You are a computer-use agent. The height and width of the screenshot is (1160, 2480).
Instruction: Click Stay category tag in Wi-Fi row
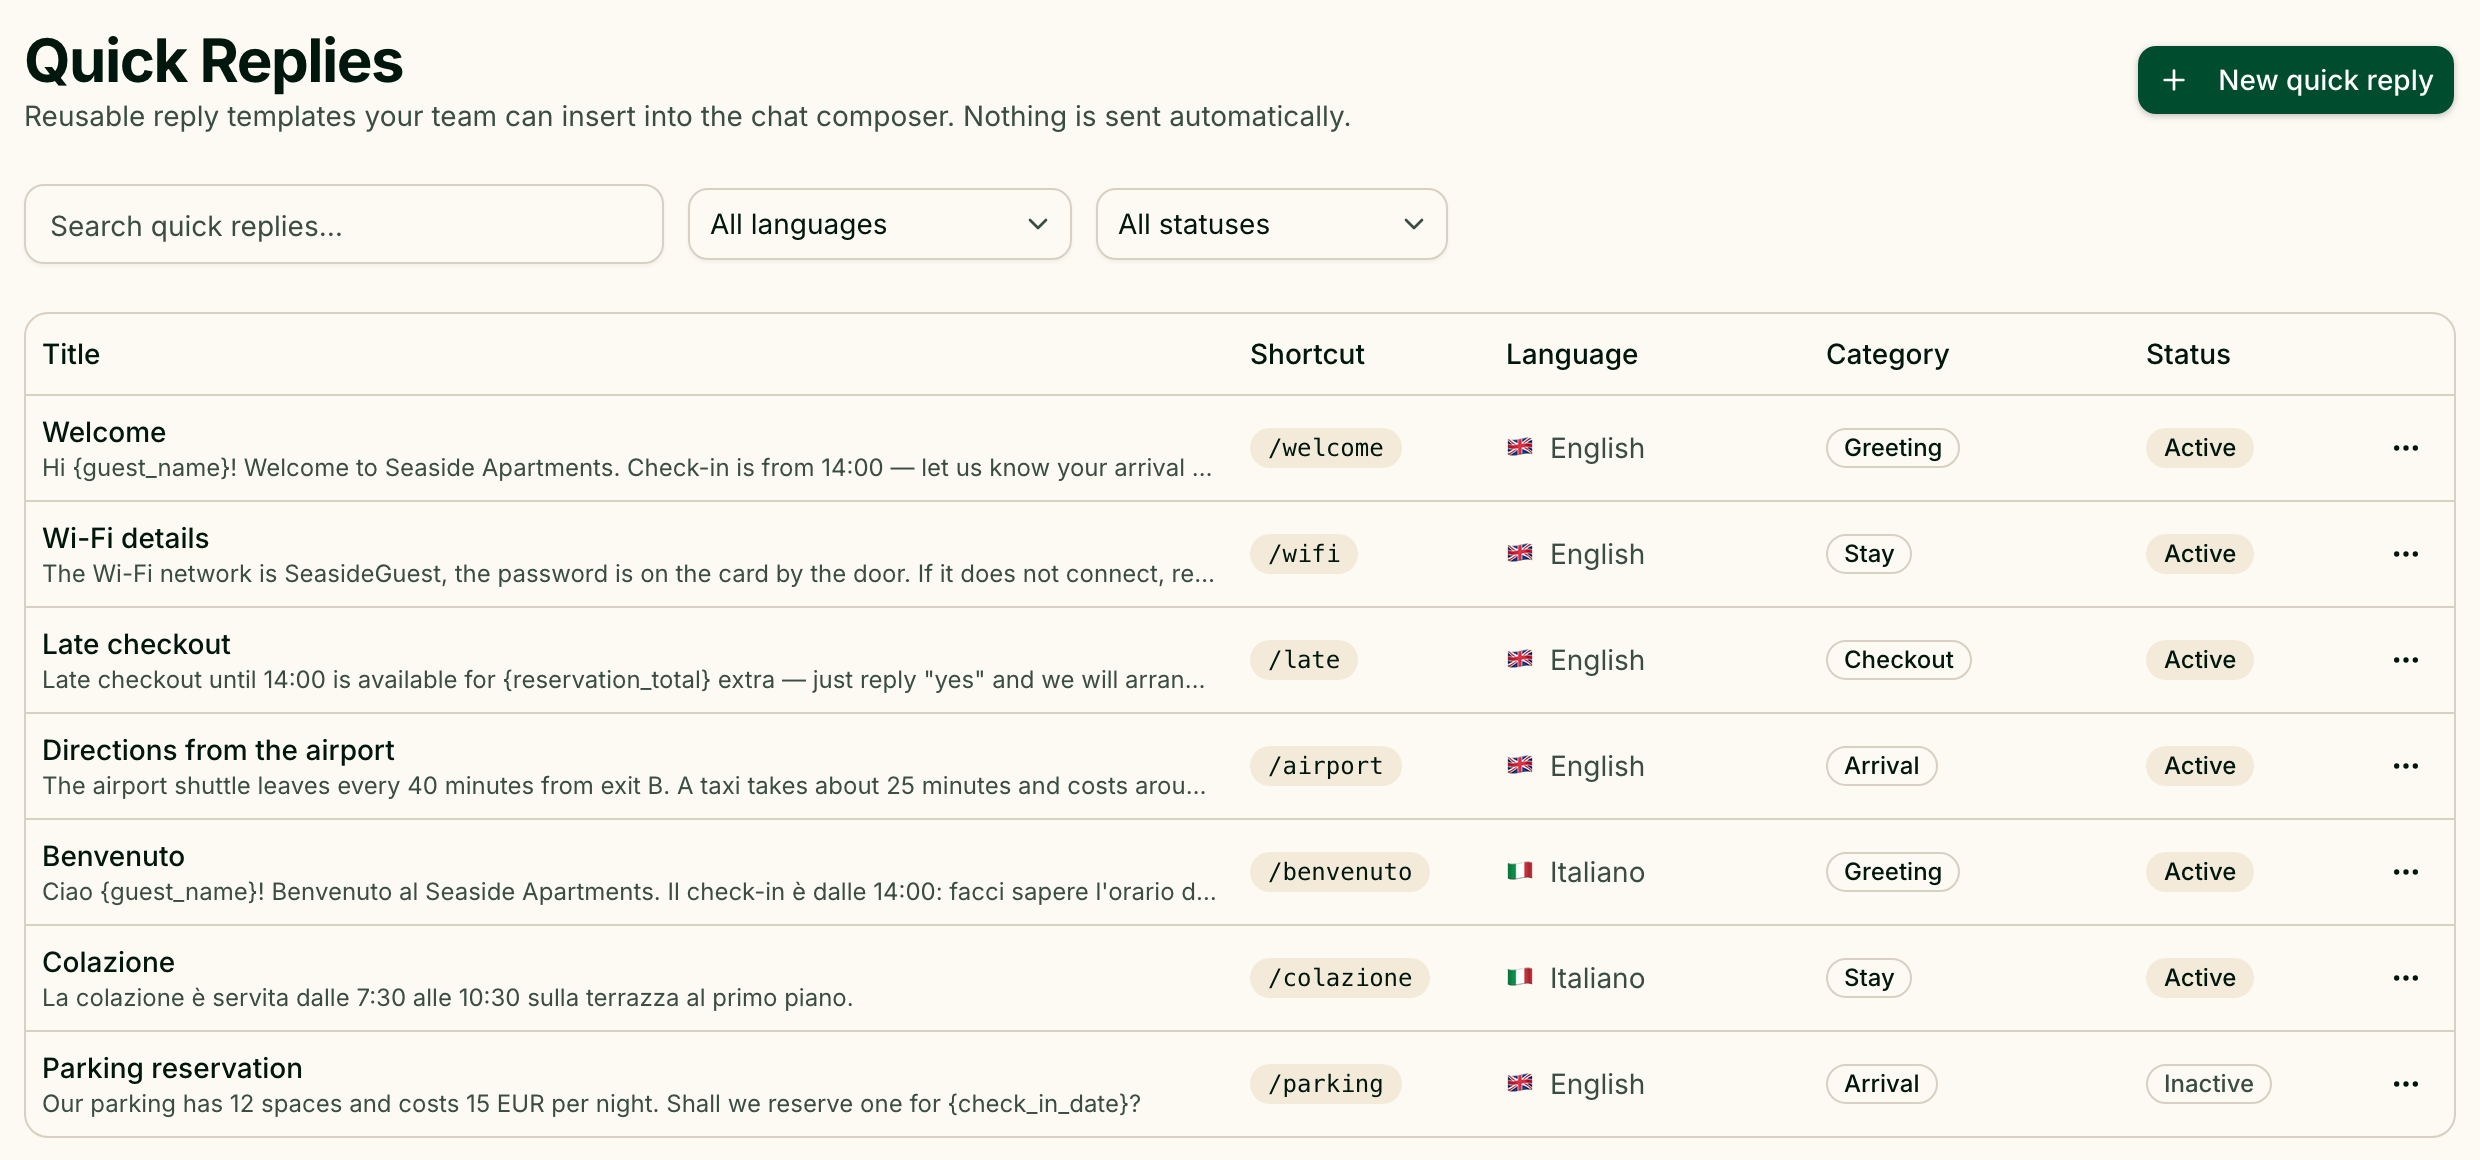point(1868,554)
